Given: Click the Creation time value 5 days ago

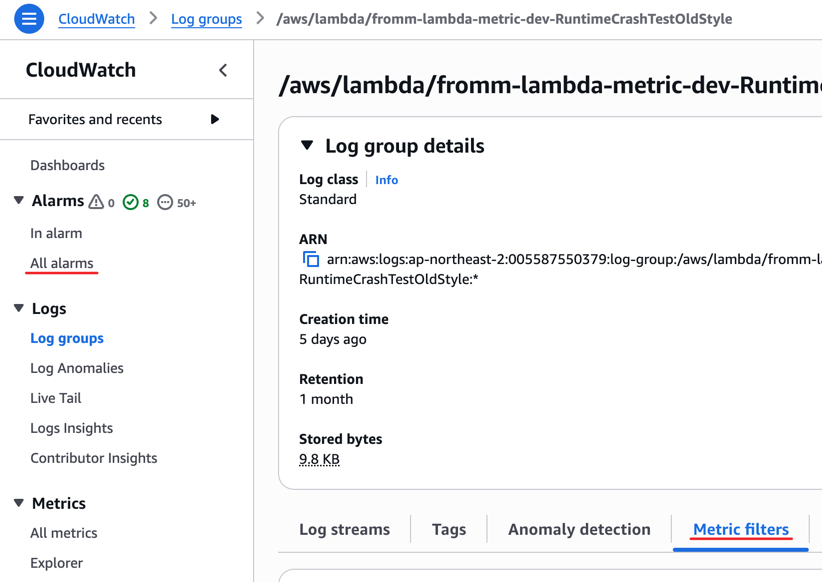Looking at the screenshot, I should coord(333,339).
